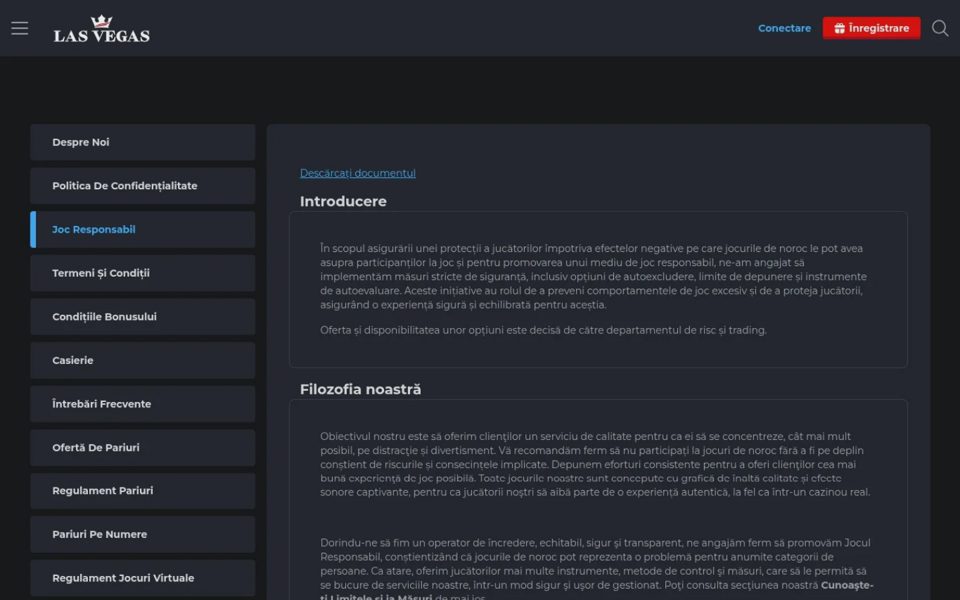Click the Filozofia noastră heading
This screenshot has width=960, height=600.
(x=360, y=389)
